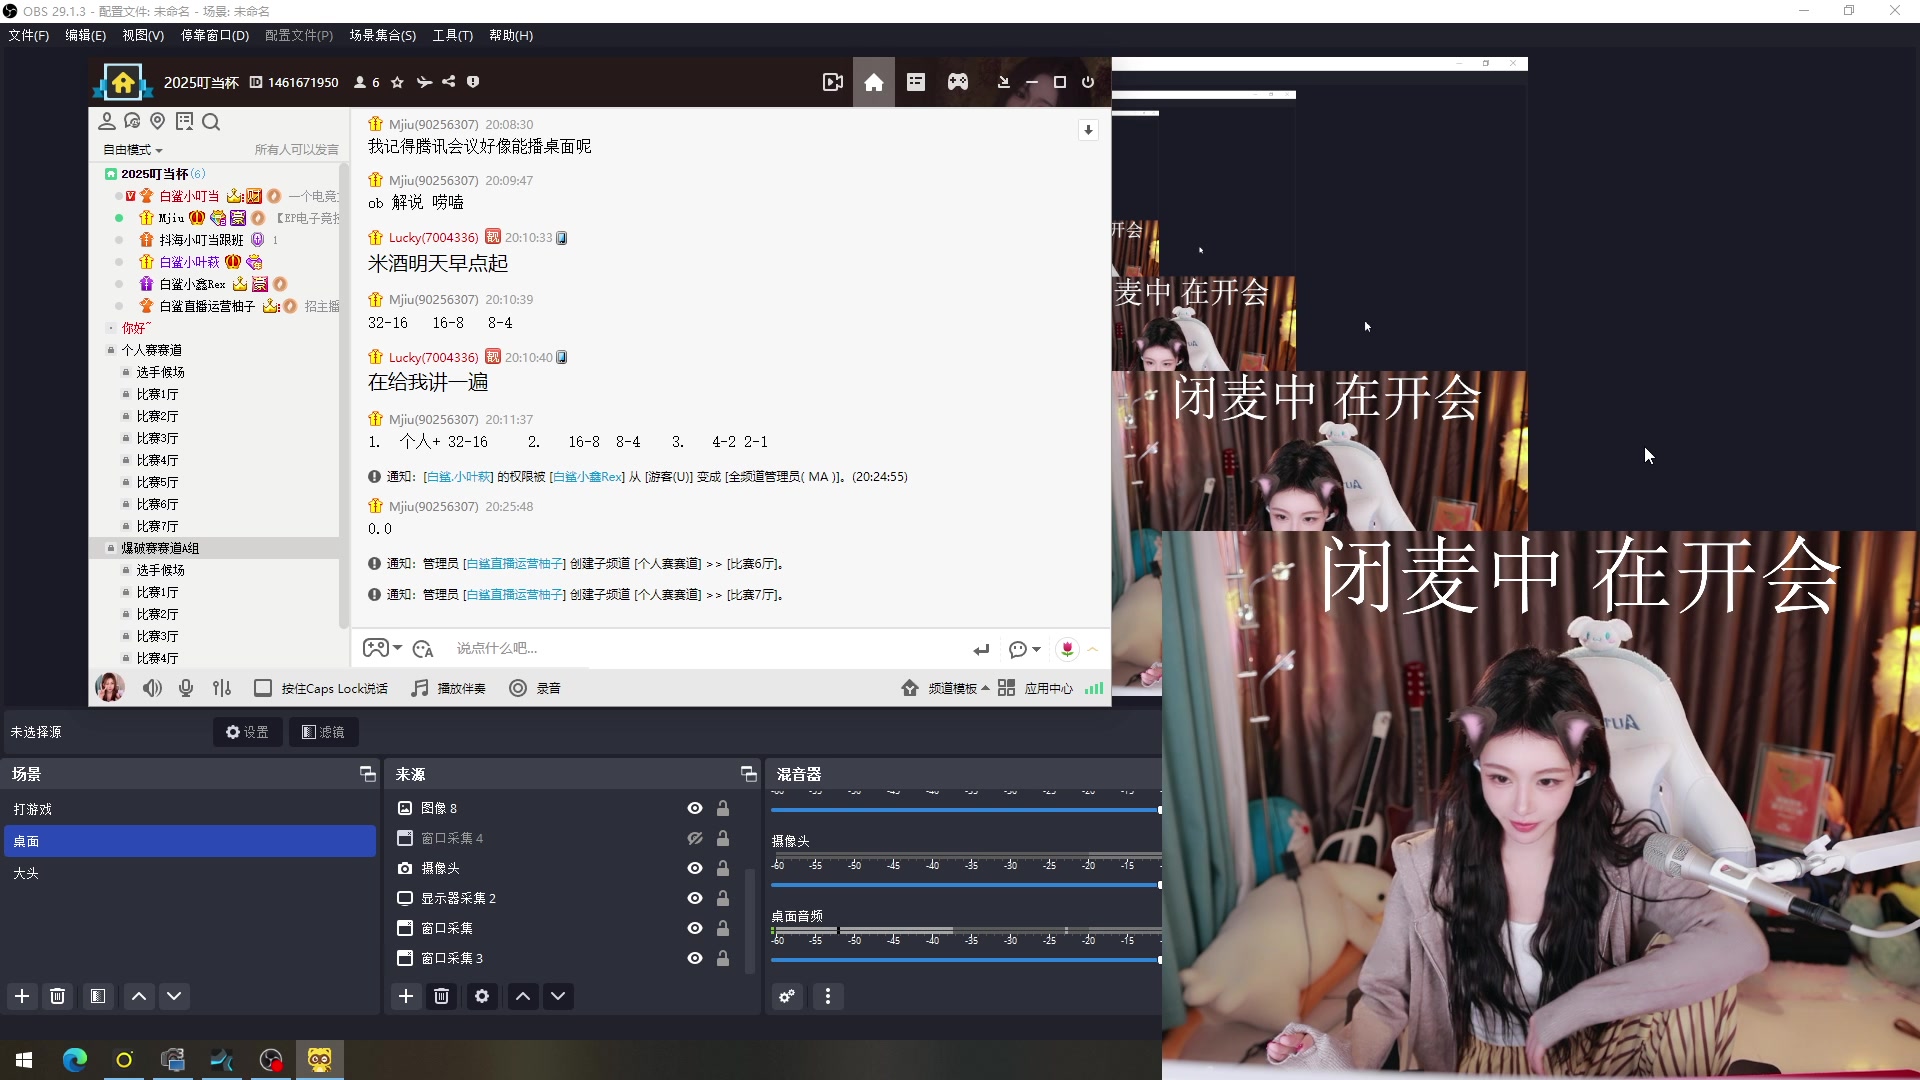Pop out the Sources dock

(x=748, y=774)
